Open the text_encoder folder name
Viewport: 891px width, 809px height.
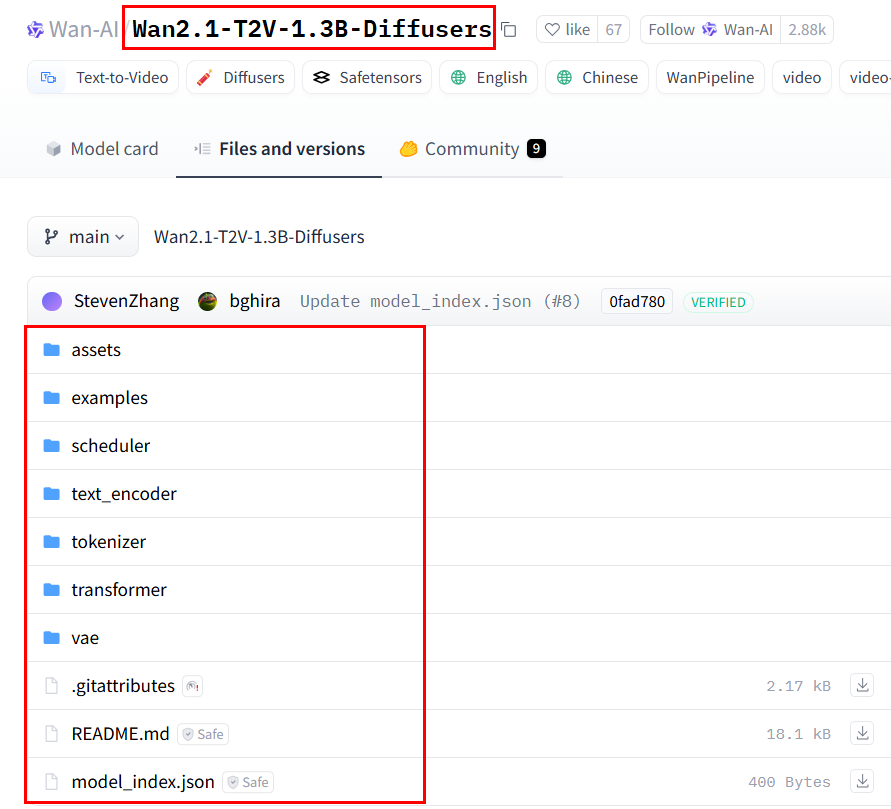(x=124, y=494)
